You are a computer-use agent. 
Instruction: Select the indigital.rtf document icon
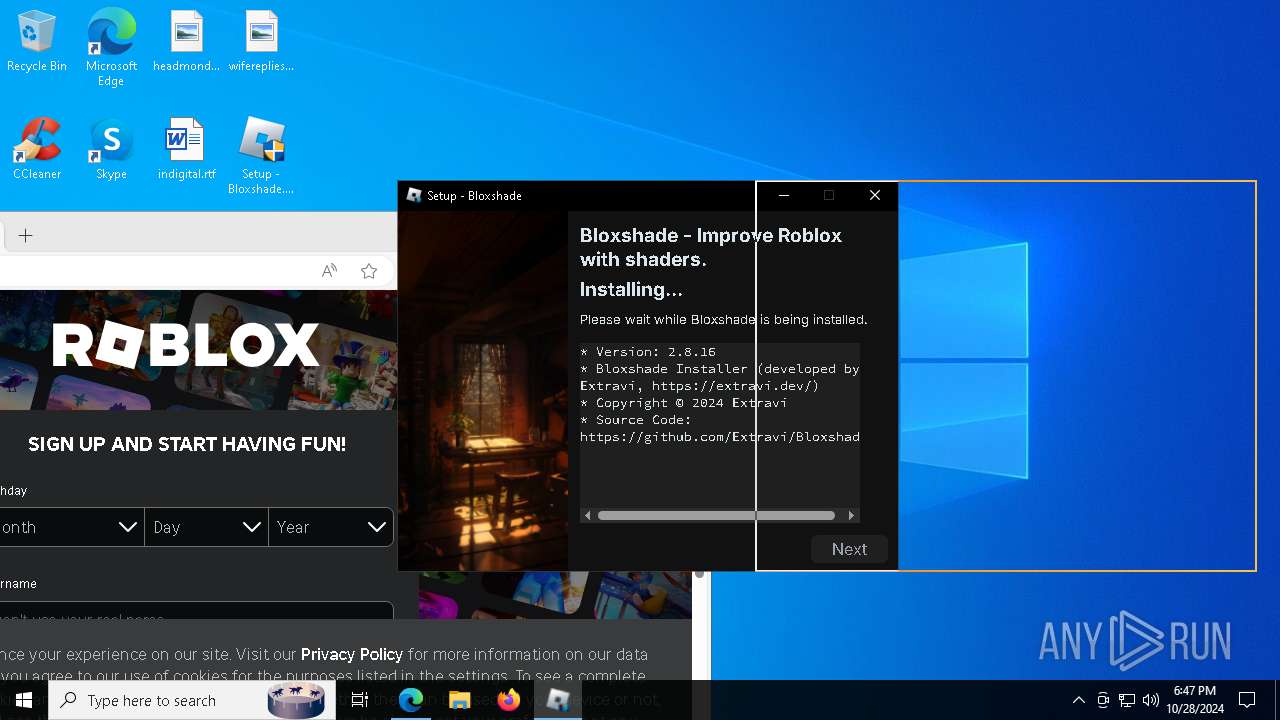coord(186,149)
